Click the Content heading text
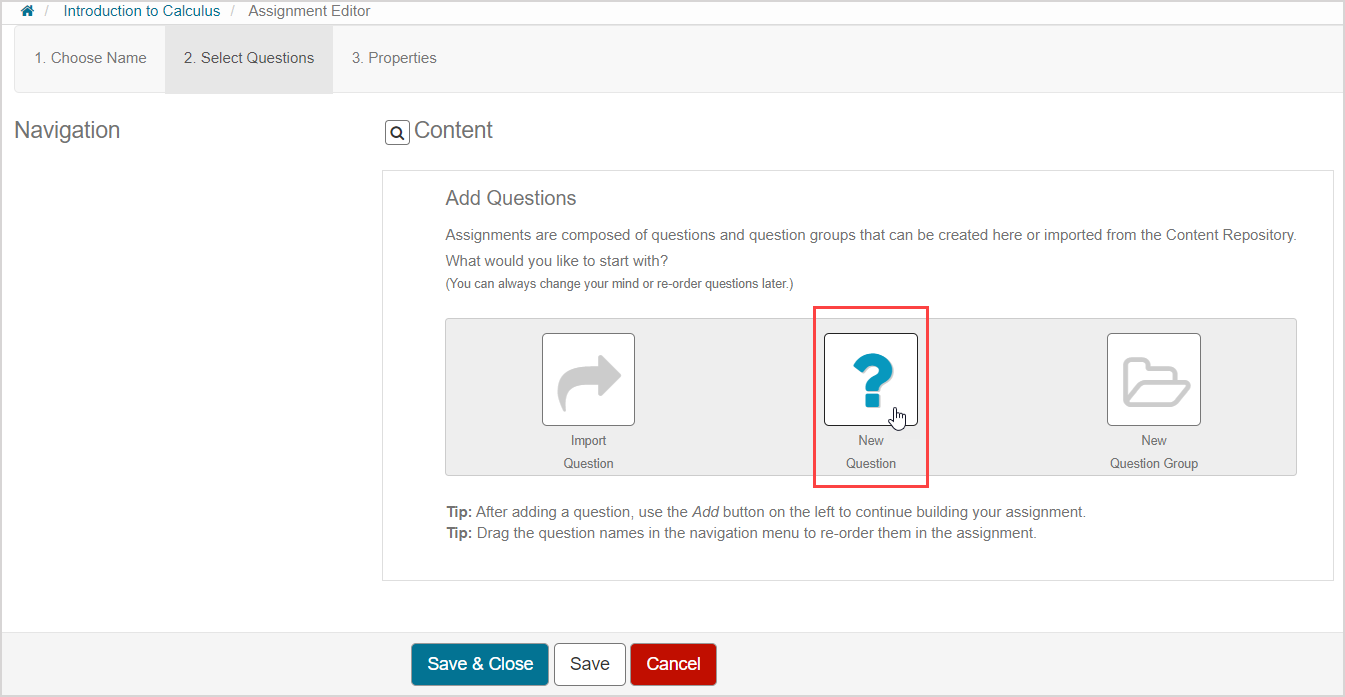Viewport: 1345px width, 697px height. [x=453, y=130]
